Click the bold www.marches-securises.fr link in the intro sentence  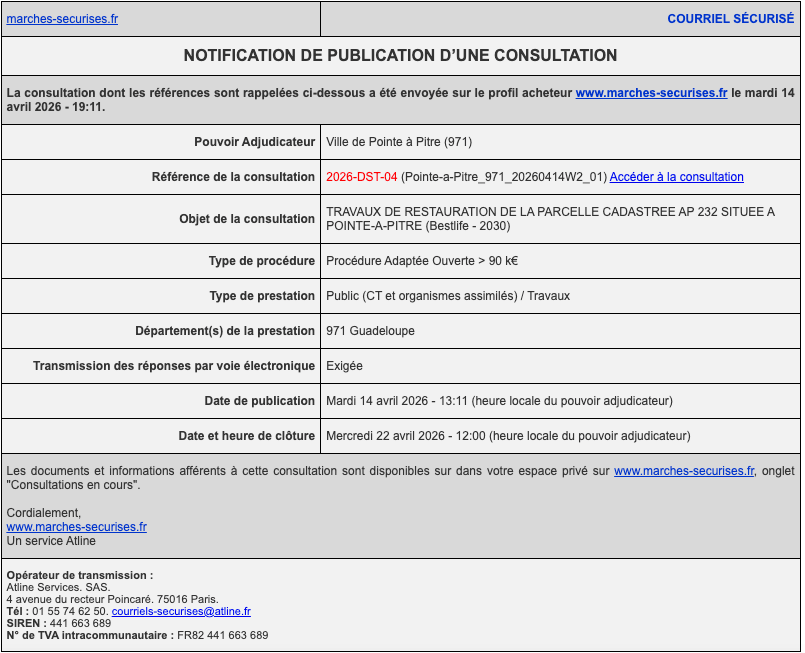point(651,92)
